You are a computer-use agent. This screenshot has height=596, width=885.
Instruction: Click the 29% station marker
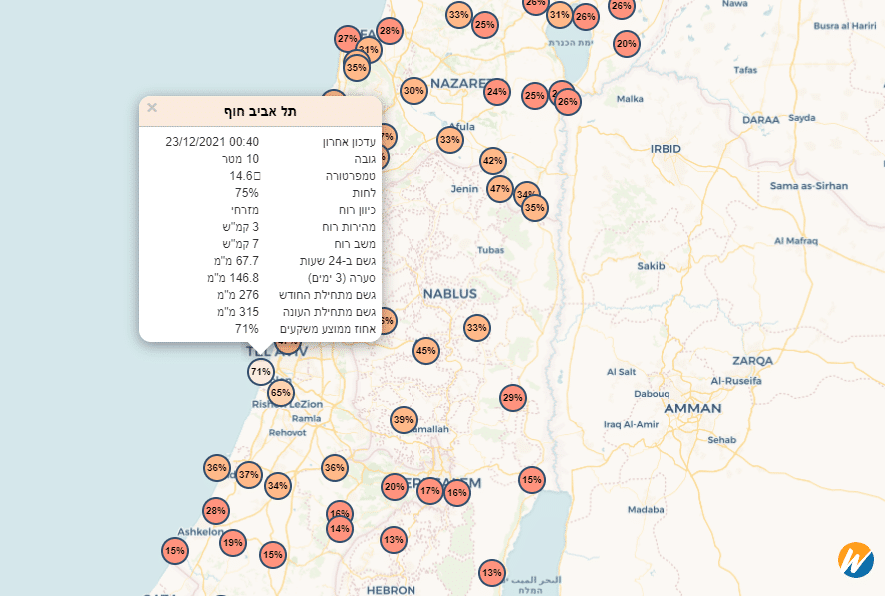(512, 398)
